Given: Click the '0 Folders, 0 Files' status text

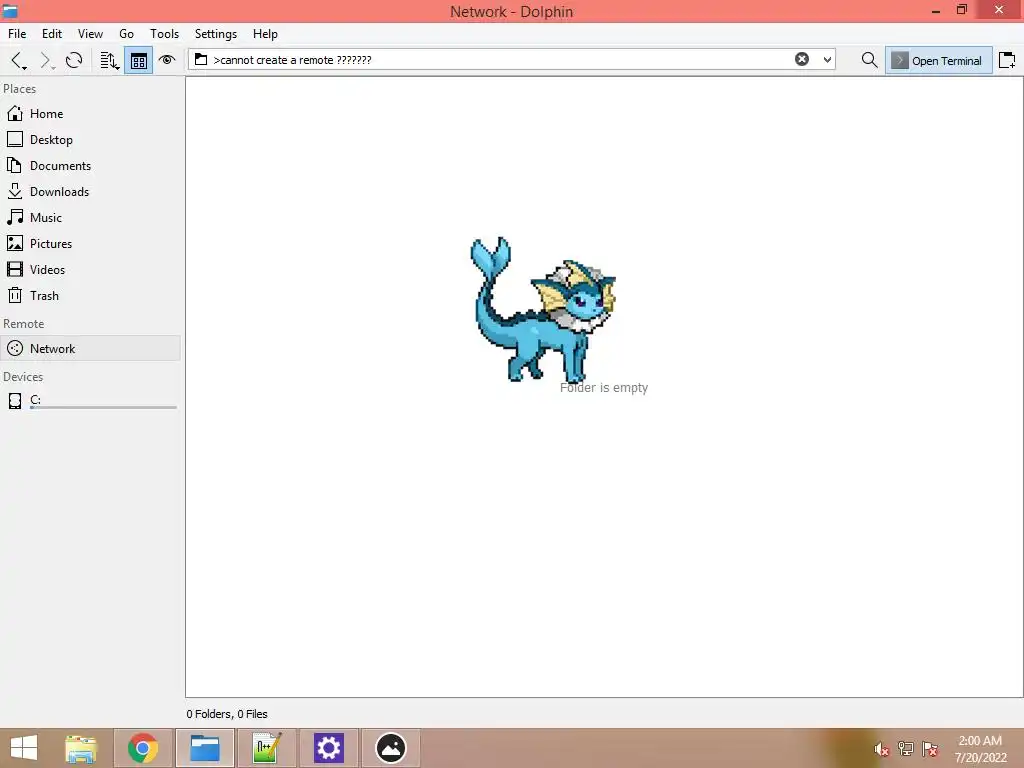Looking at the screenshot, I should [x=227, y=714].
